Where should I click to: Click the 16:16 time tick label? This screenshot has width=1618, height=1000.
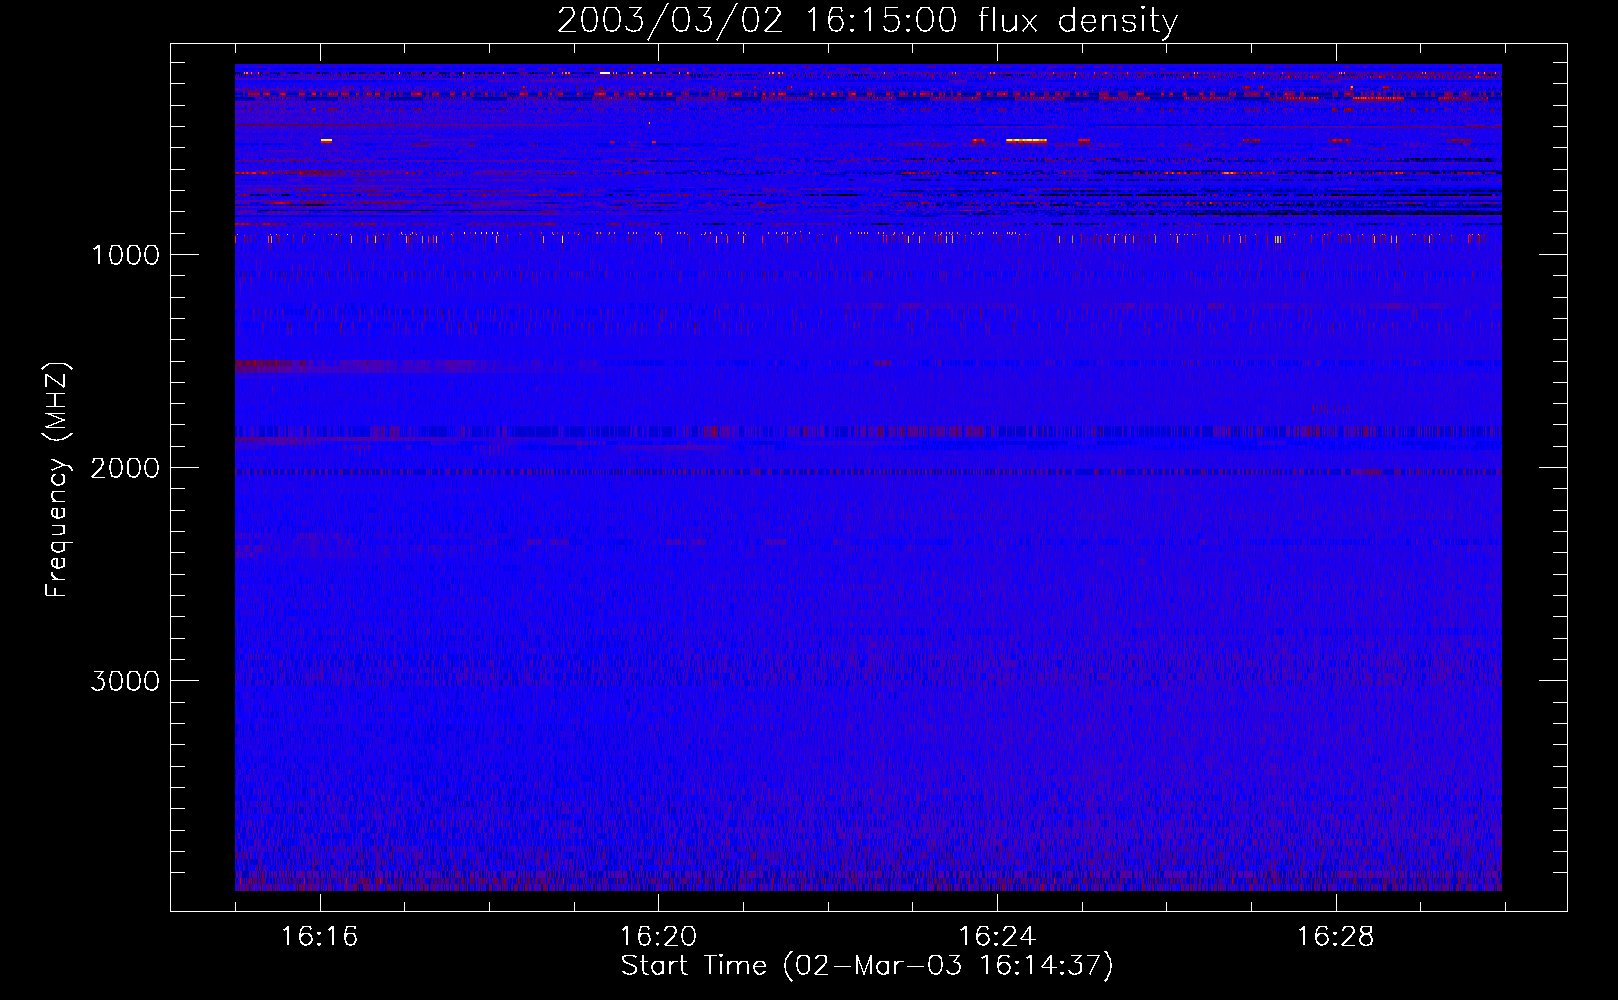[320, 937]
